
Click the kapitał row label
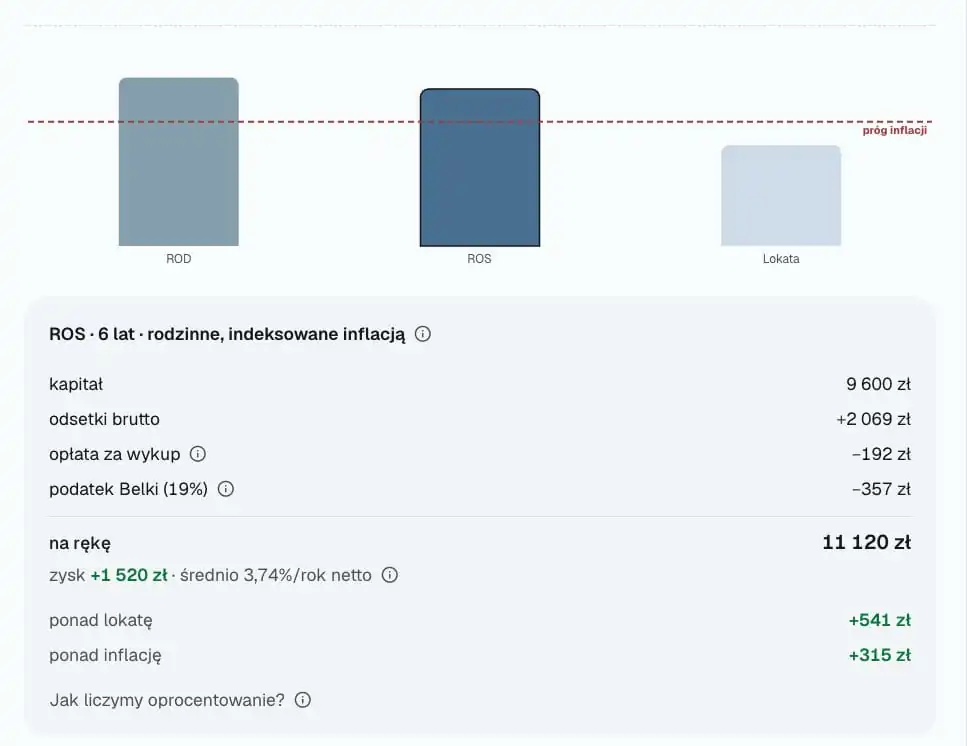click(76, 385)
